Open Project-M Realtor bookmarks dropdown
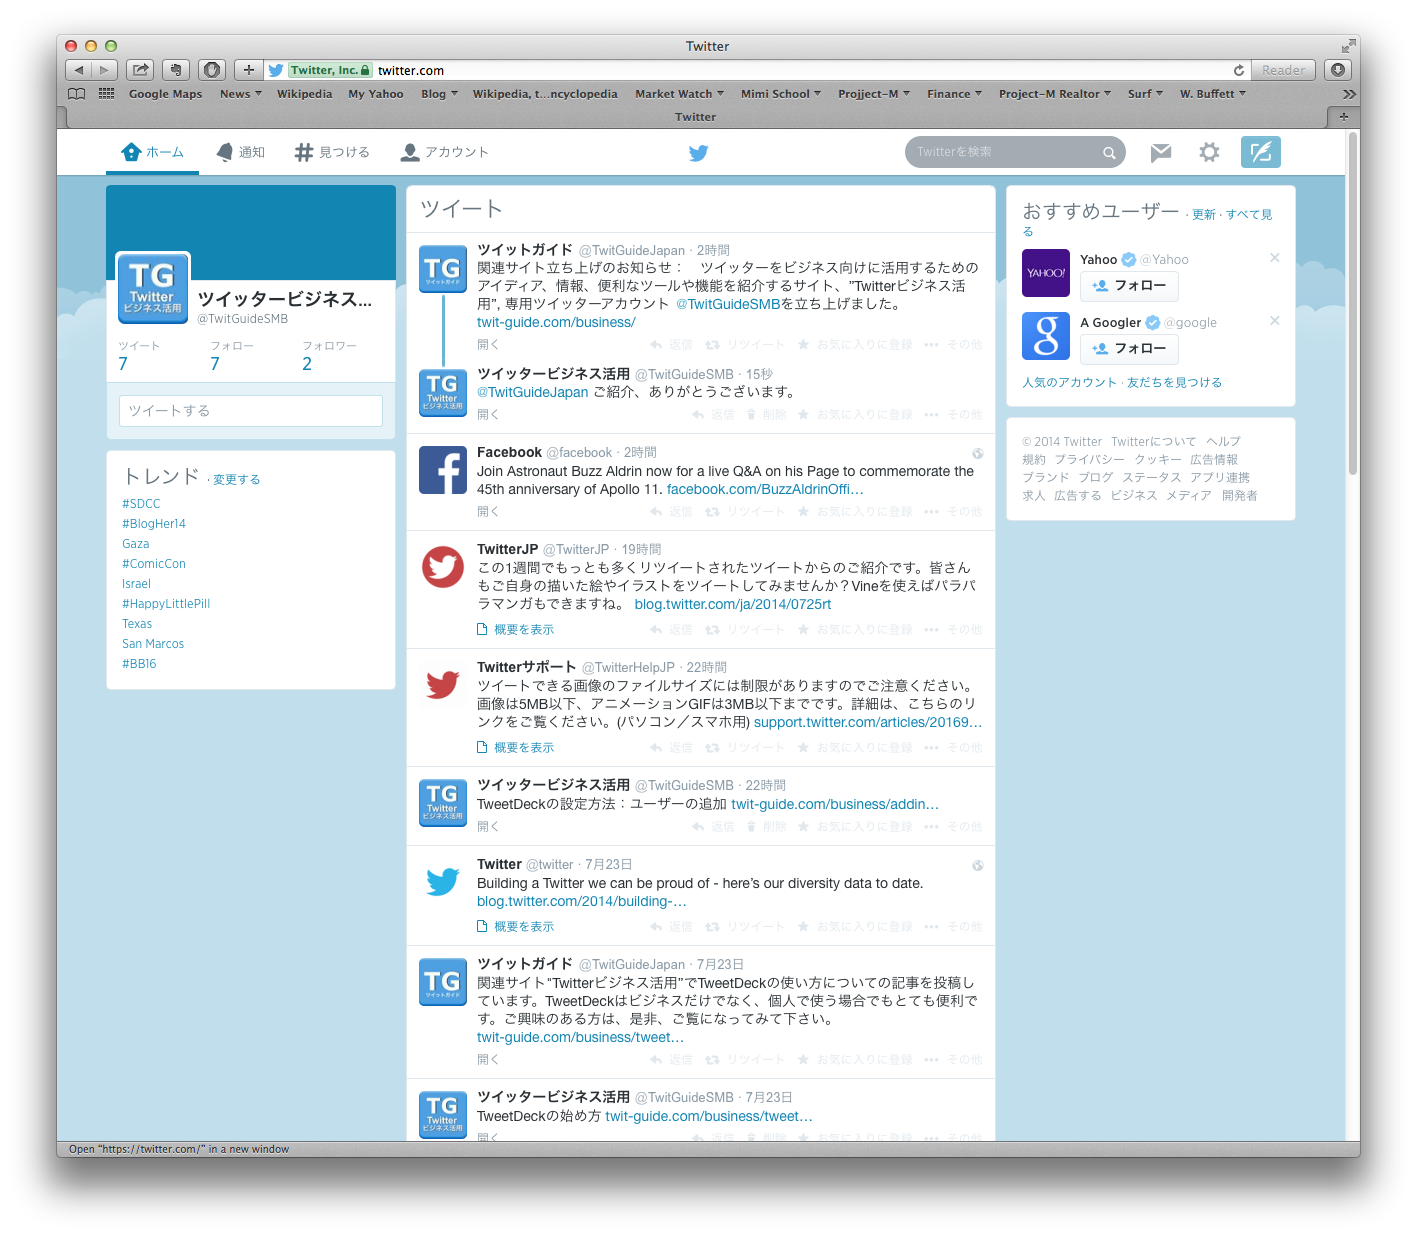The height and width of the screenshot is (1236, 1417). pos(1055,94)
